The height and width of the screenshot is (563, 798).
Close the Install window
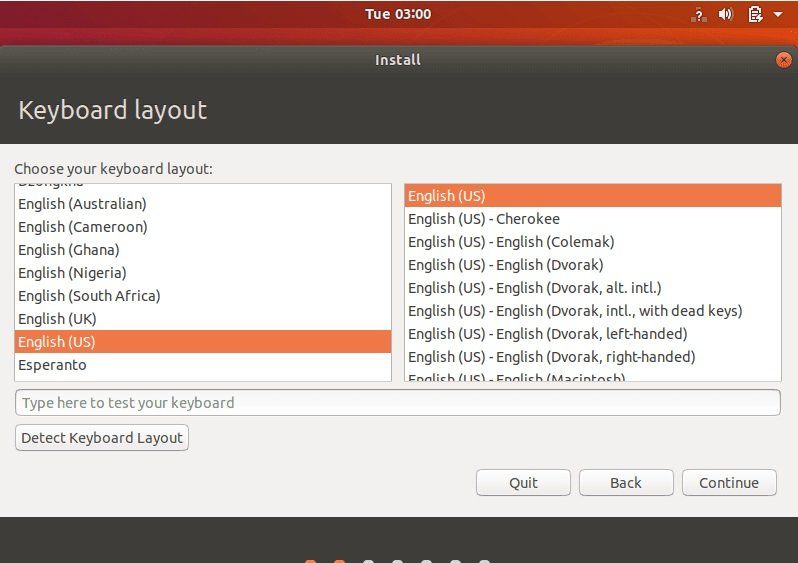pos(784,60)
